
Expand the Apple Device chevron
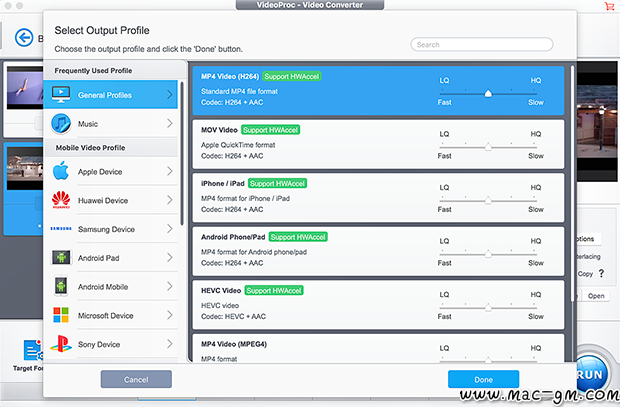click(170, 171)
